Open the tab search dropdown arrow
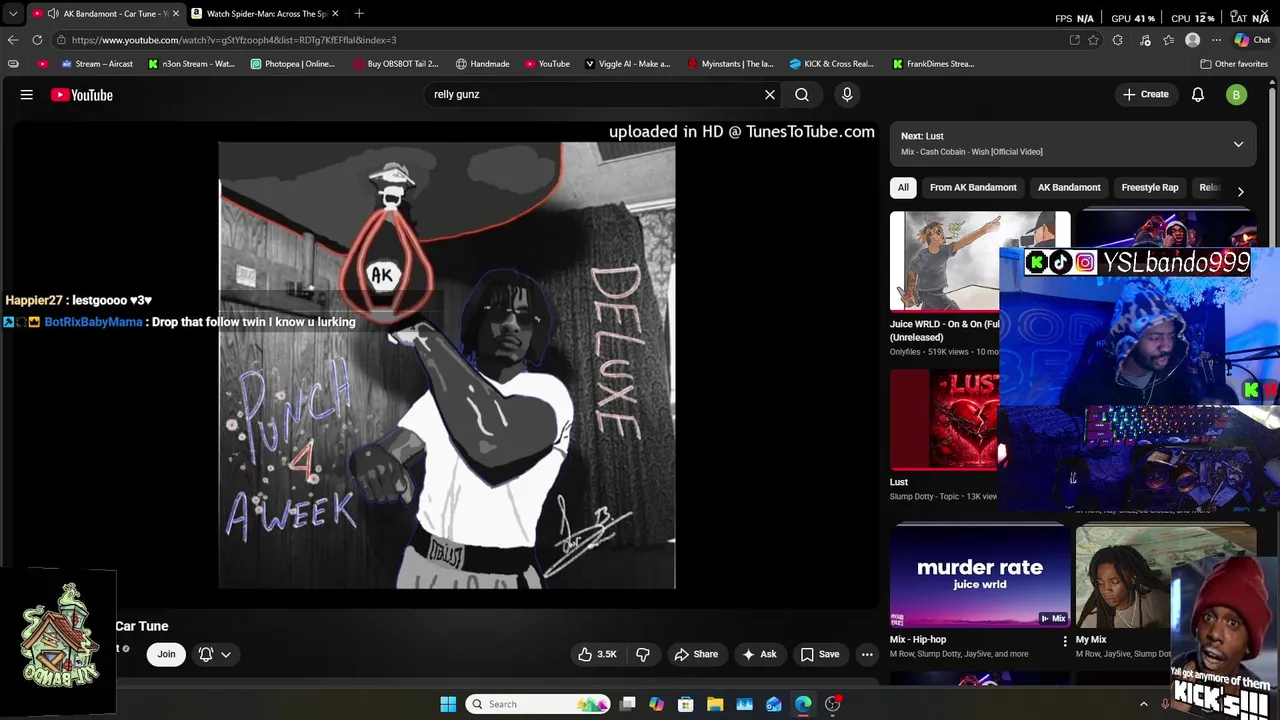 point(13,14)
